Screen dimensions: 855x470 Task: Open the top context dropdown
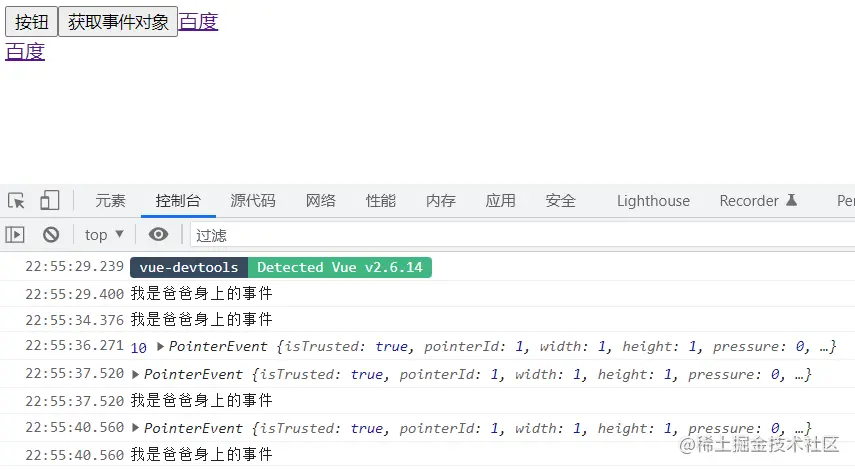104,235
